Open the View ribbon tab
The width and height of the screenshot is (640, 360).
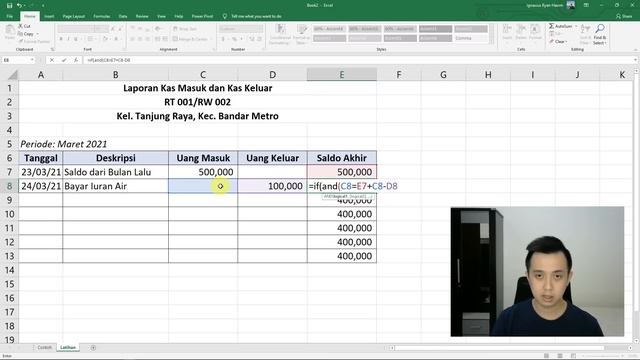[162, 16]
